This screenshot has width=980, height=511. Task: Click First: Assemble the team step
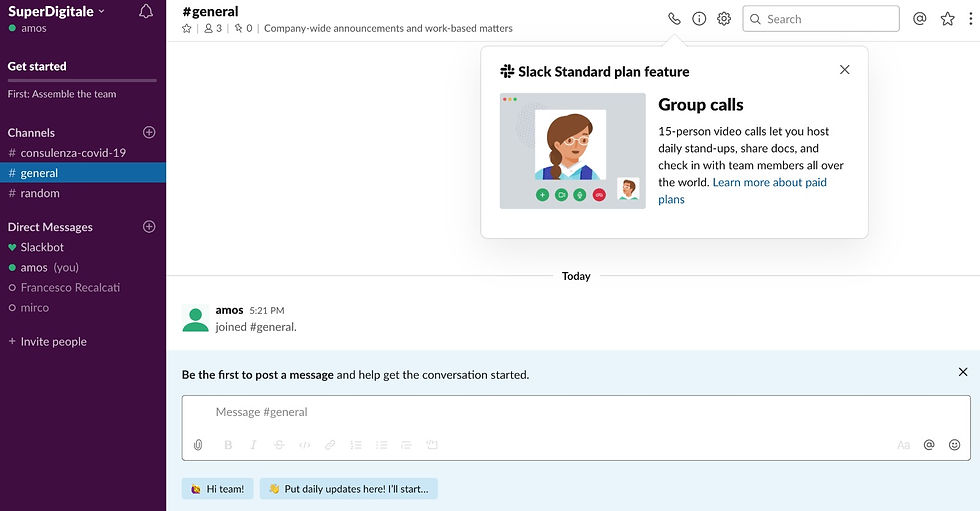(x=62, y=94)
